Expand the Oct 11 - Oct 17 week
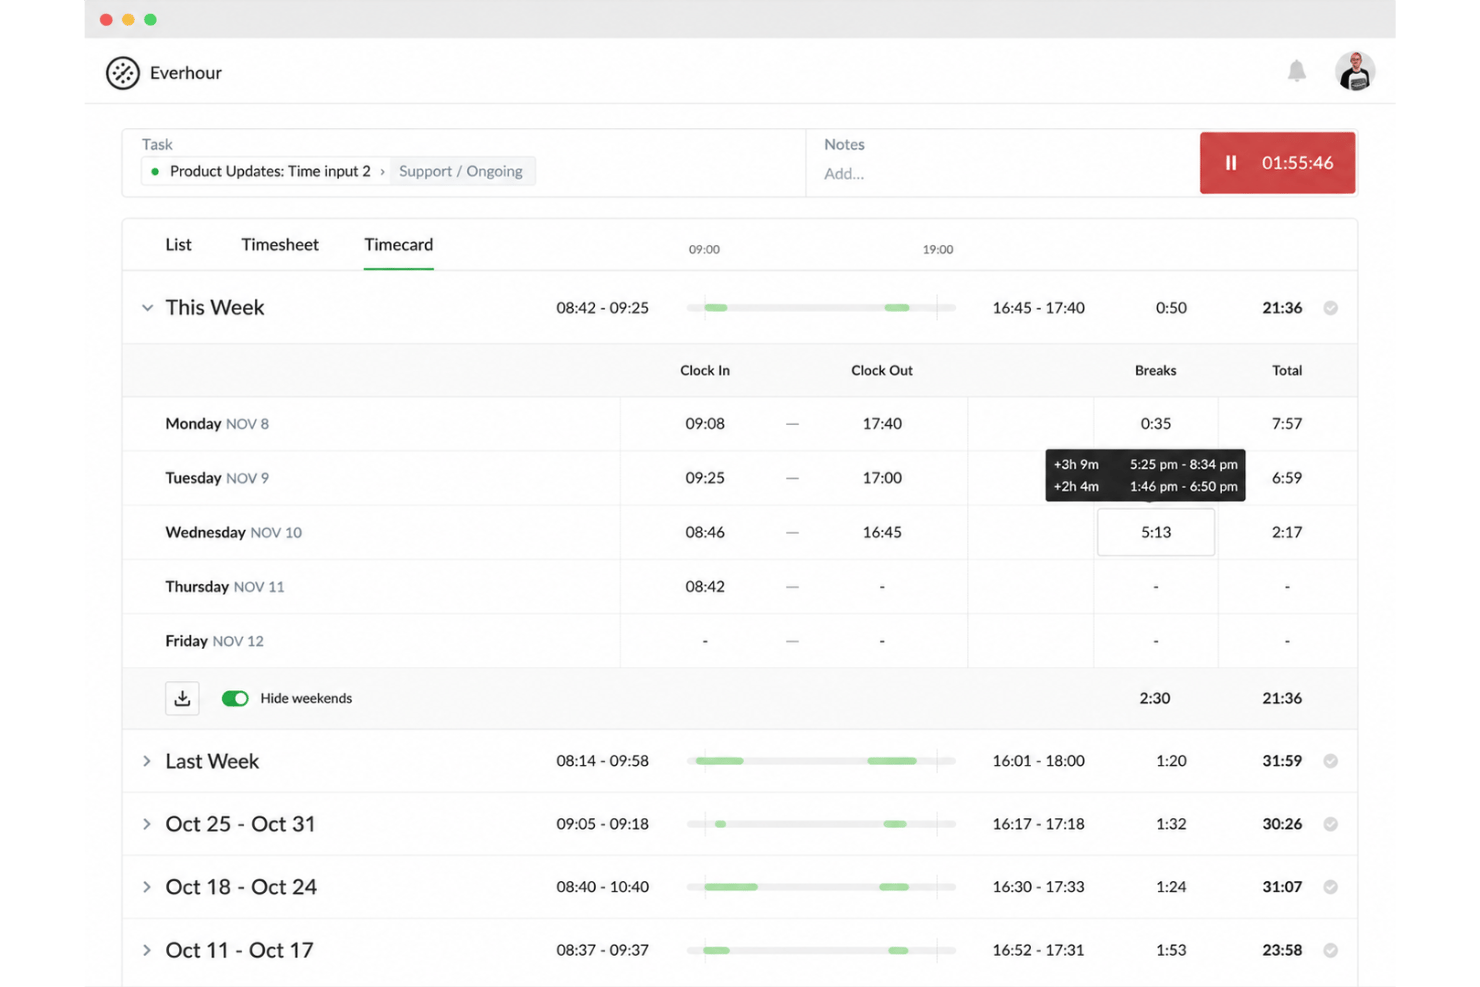The width and height of the screenshot is (1480, 987). pos(147,950)
